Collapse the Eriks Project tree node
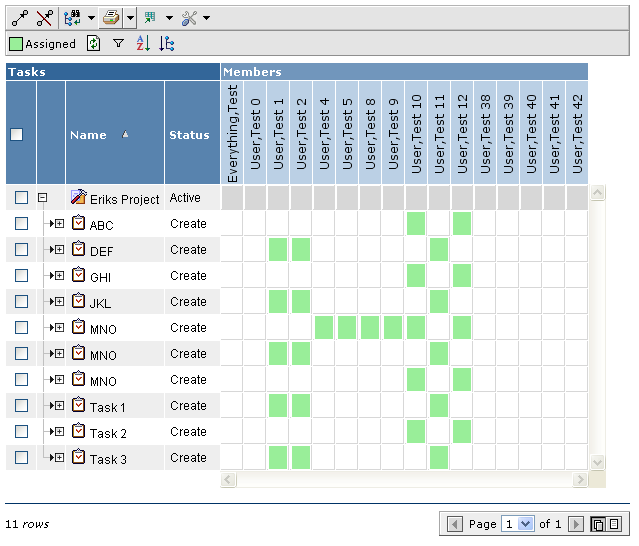Image resolution: width=639 pixels, height=546 pixels. pos(43,198)
